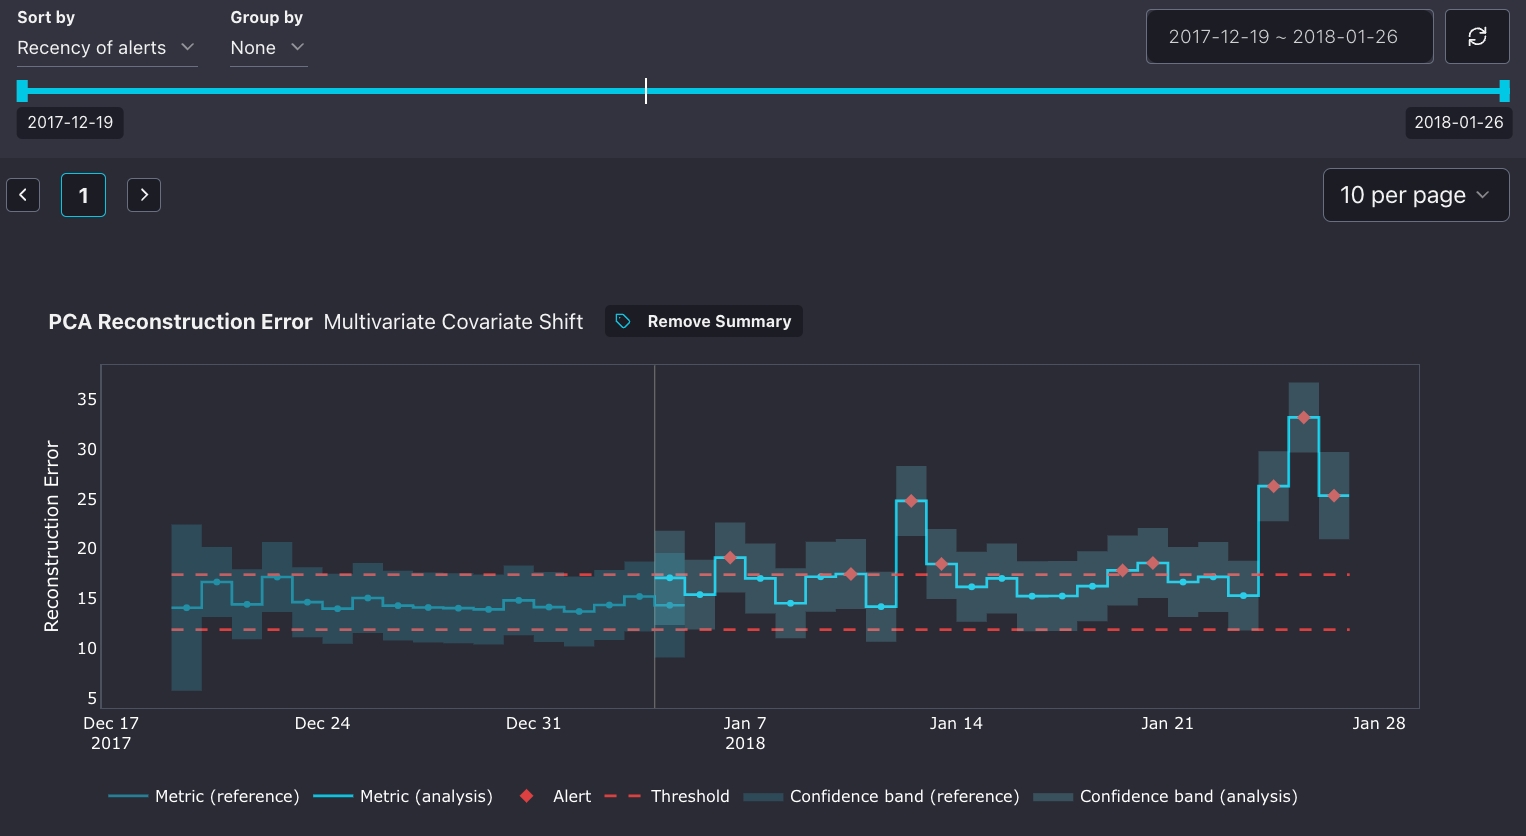
Task: Click the alert diamond near Jan 7
Action: tap(730, 558)
